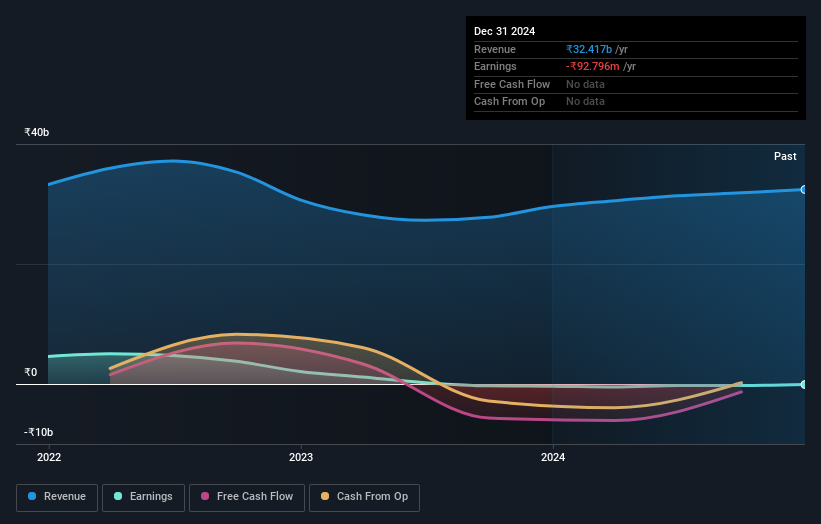Click the 2022 x-axis label
This screenshot has height=524, width=821.
(49, 458)
